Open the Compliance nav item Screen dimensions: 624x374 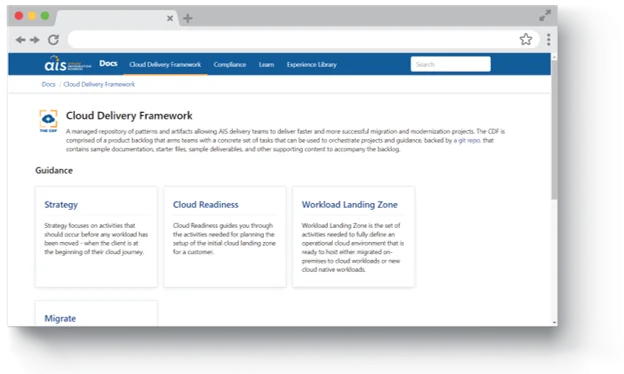point(230,64)
